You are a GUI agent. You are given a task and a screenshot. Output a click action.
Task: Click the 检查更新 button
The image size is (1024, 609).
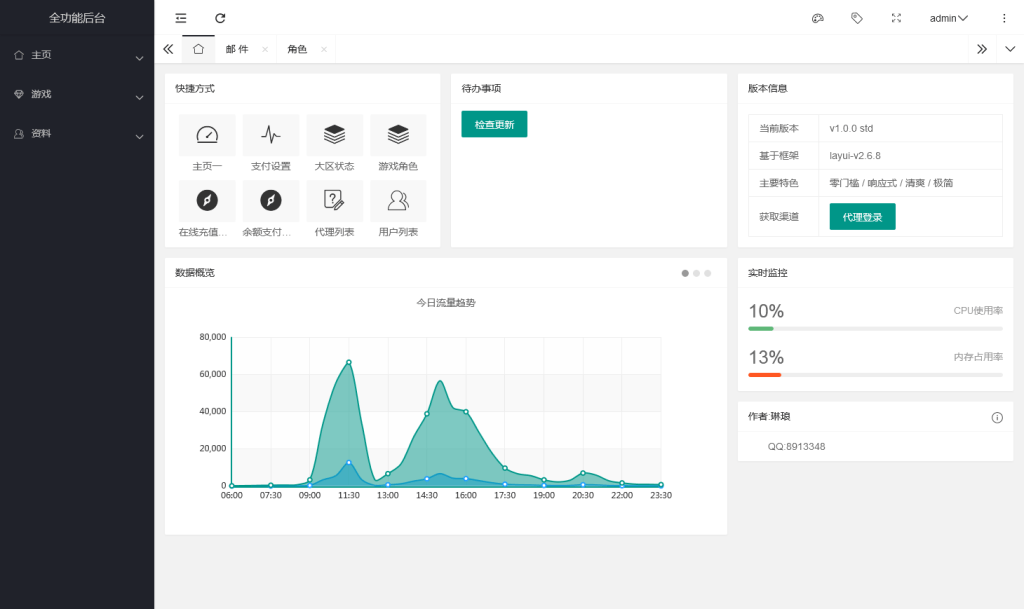[494, 123]
